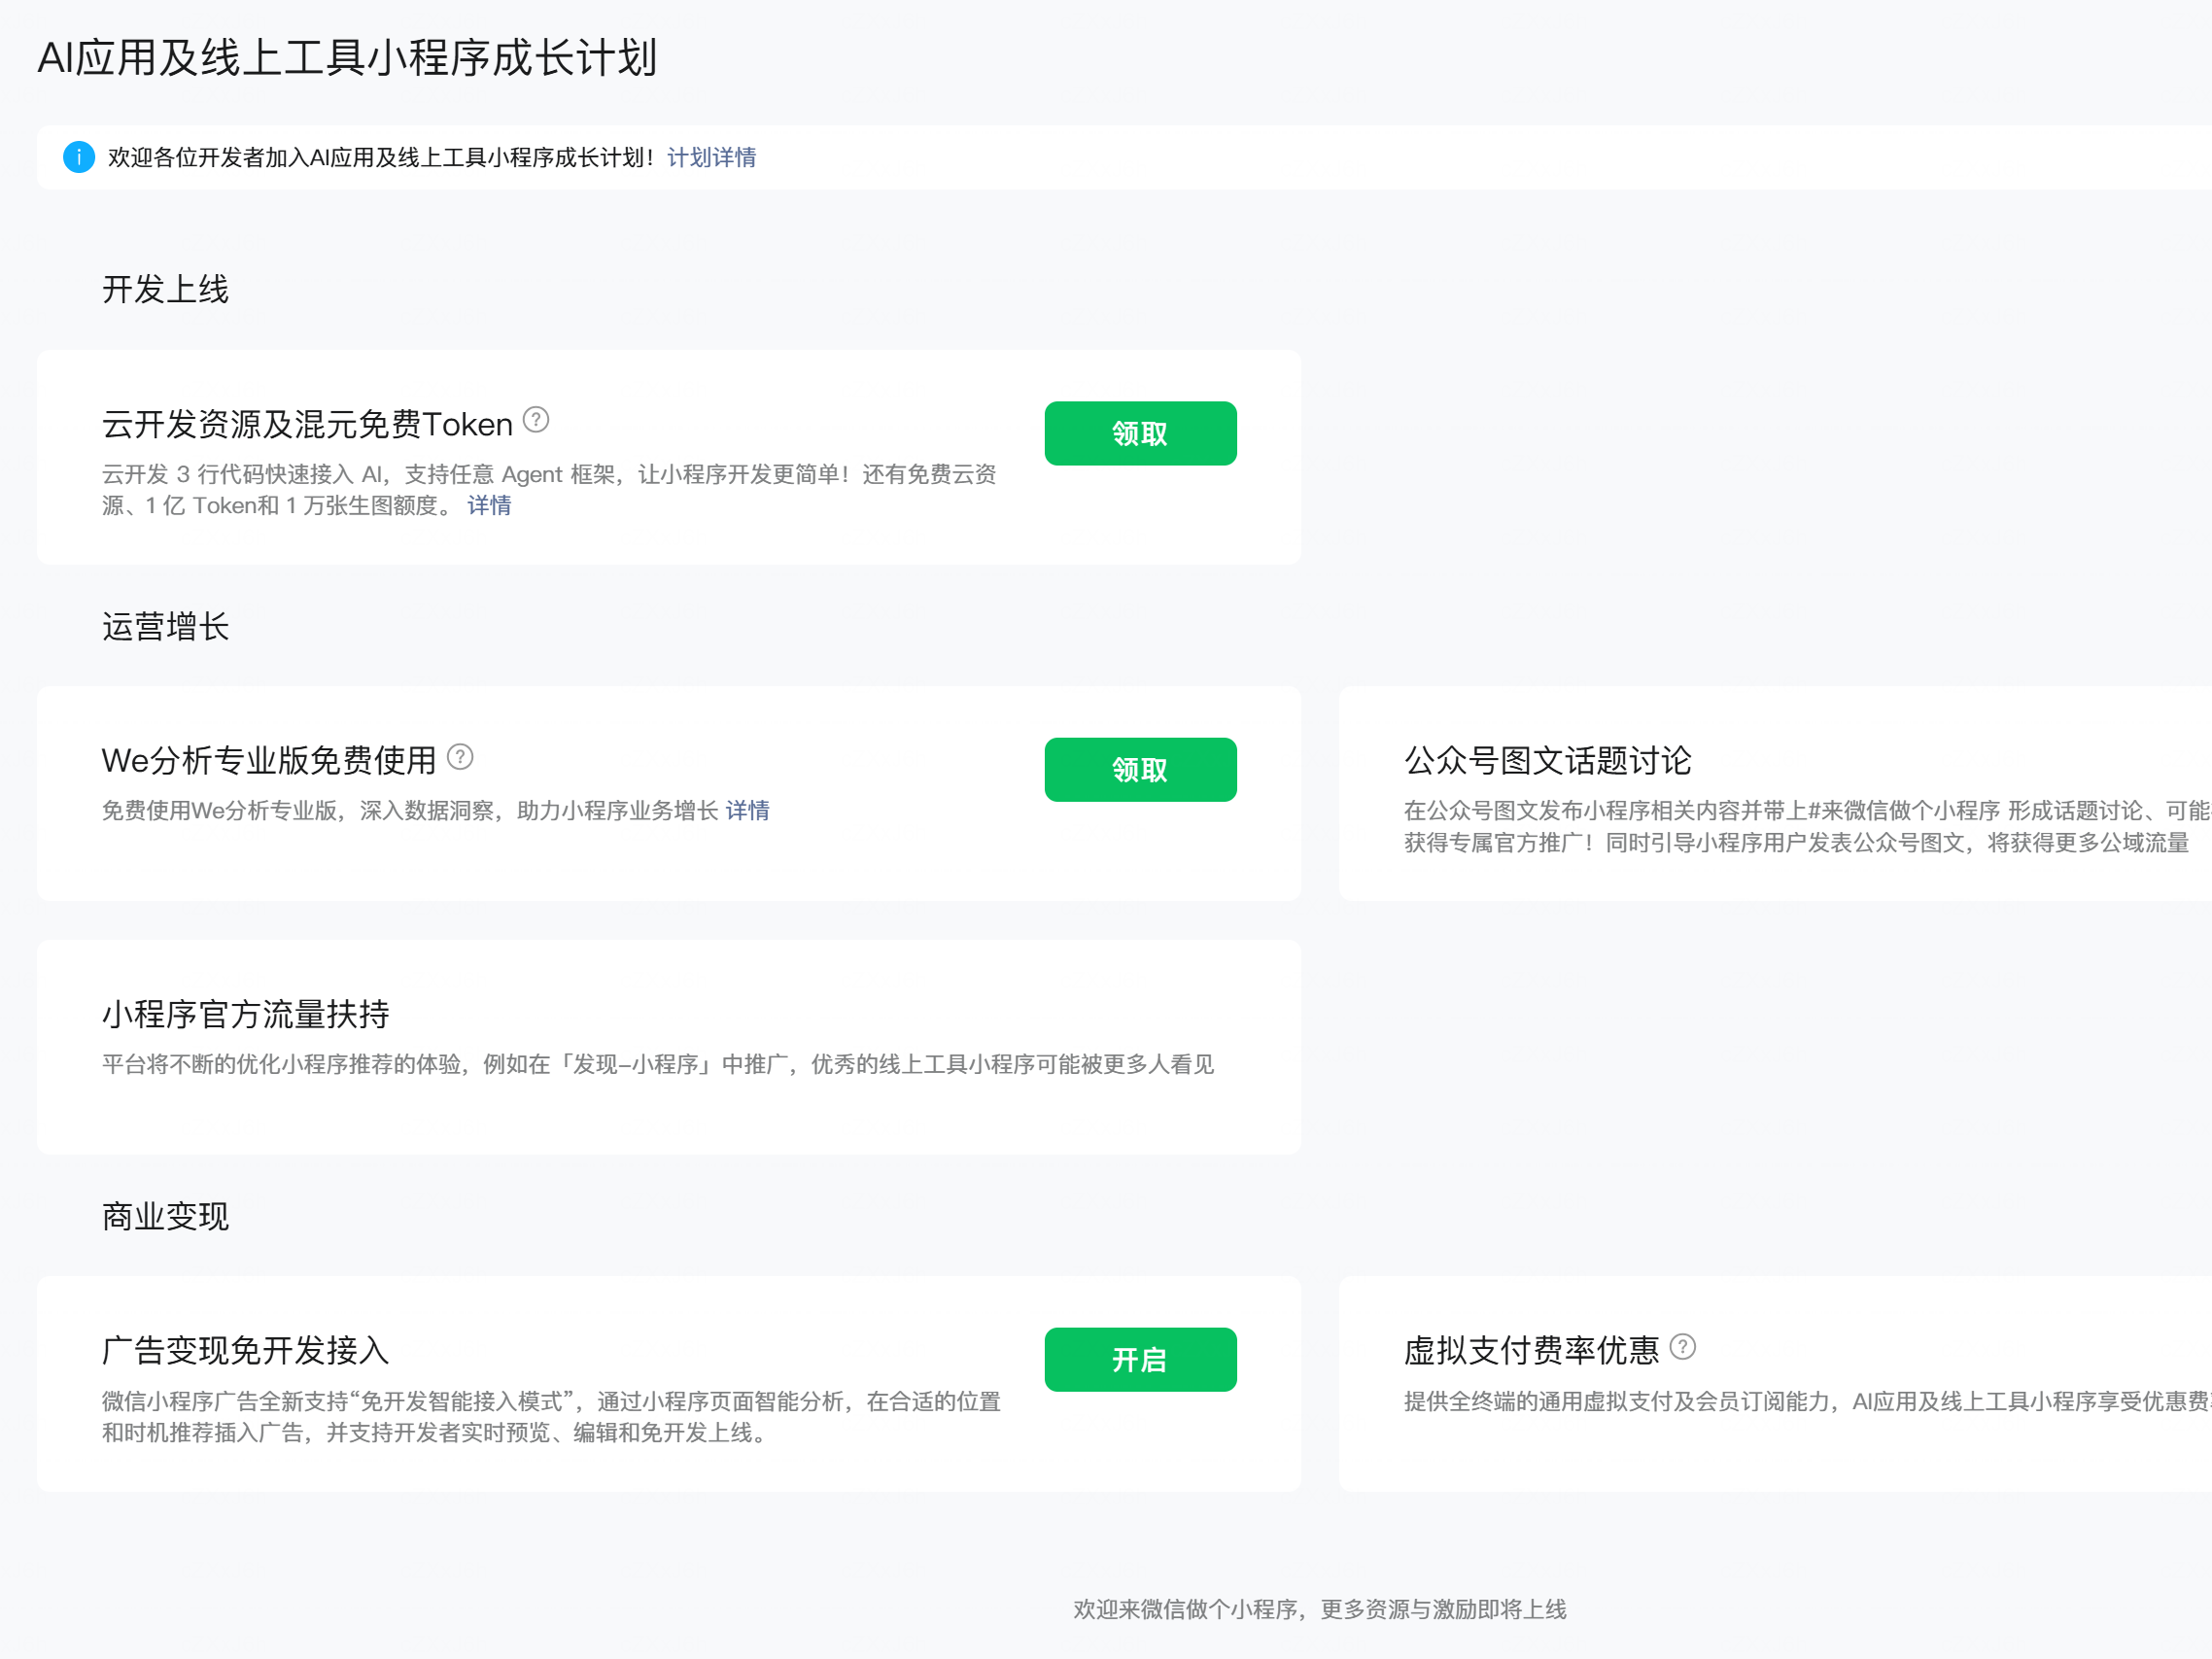The width and height of the screenshot is (2212, 1659).
Task: Select the 运营增长 section heading
Action: [x=165, y=627]
